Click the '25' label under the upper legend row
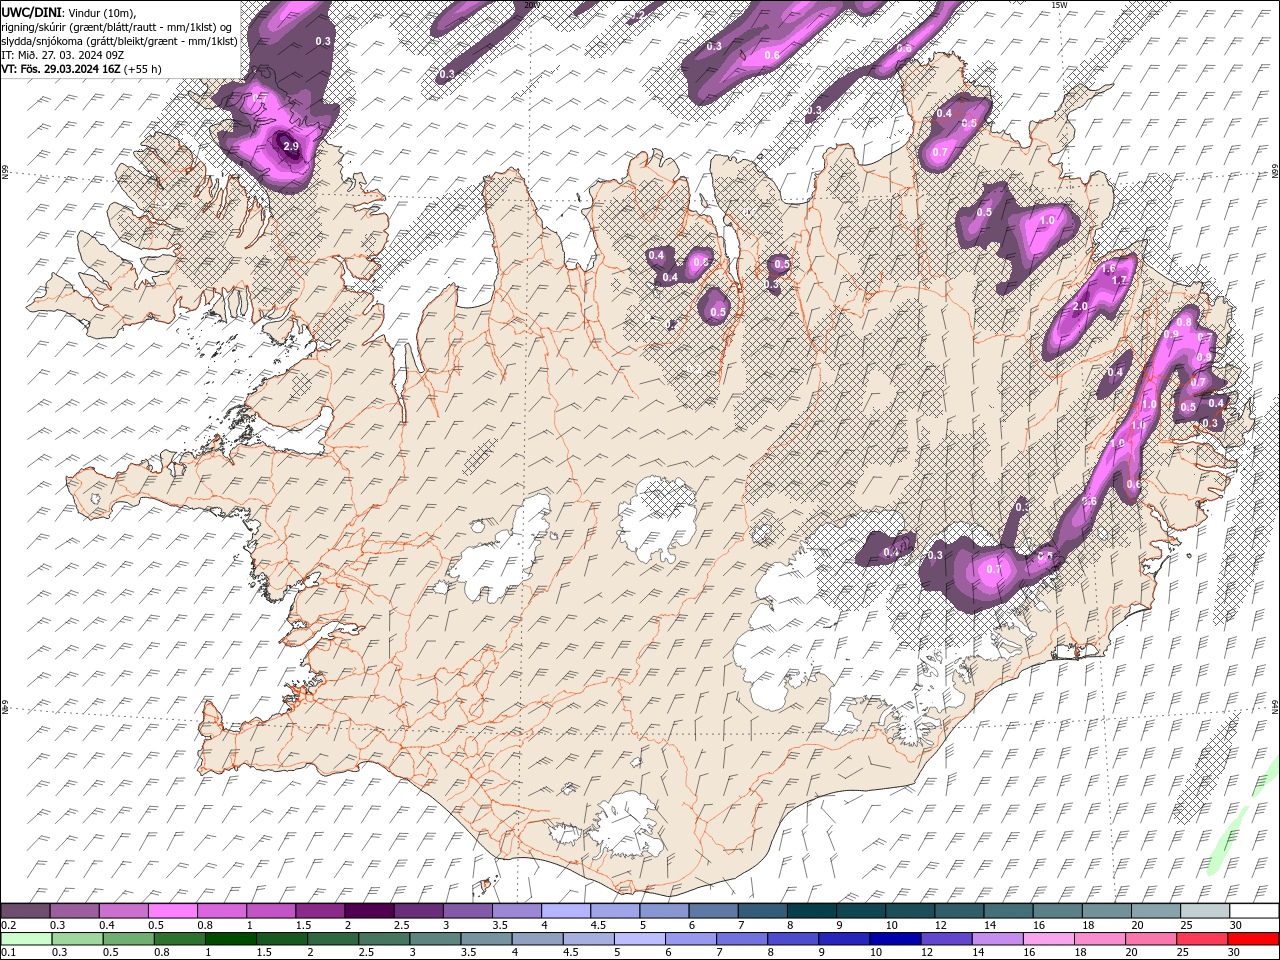This screenshot has height=960, width=1280. 1187,925
